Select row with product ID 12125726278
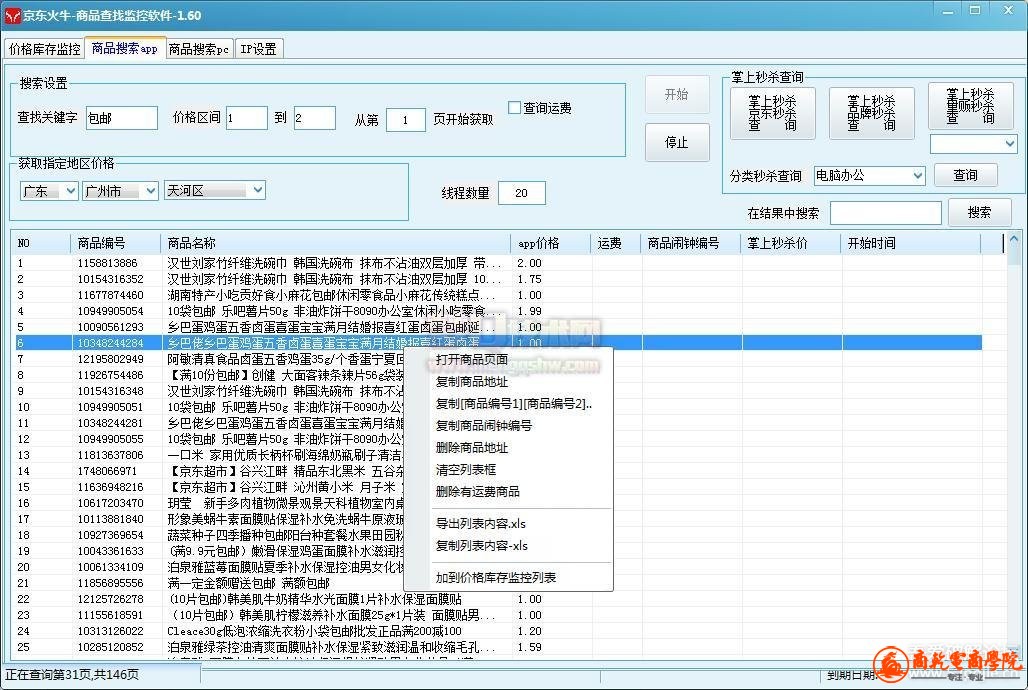1028x690 pixels. tap(498, 599)
